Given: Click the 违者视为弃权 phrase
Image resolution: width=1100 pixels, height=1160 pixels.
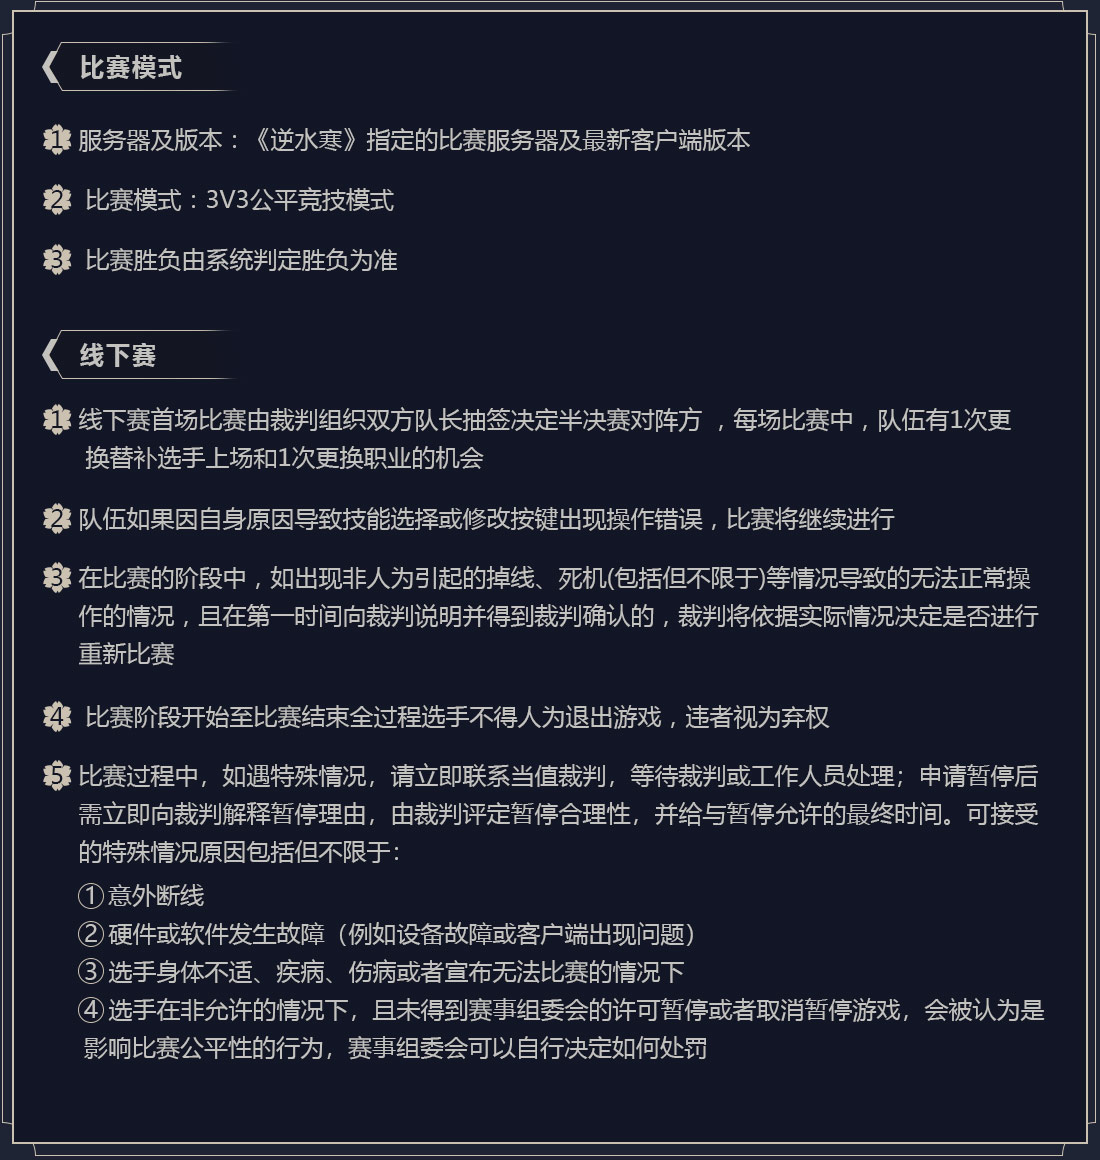Looking at the screenshot, I should pos(757,717).
